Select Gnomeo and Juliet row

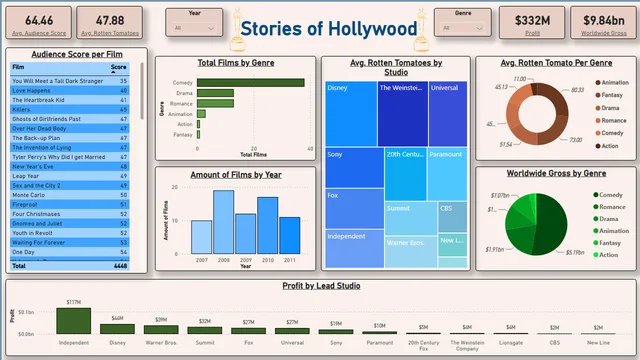click(69, 224)
